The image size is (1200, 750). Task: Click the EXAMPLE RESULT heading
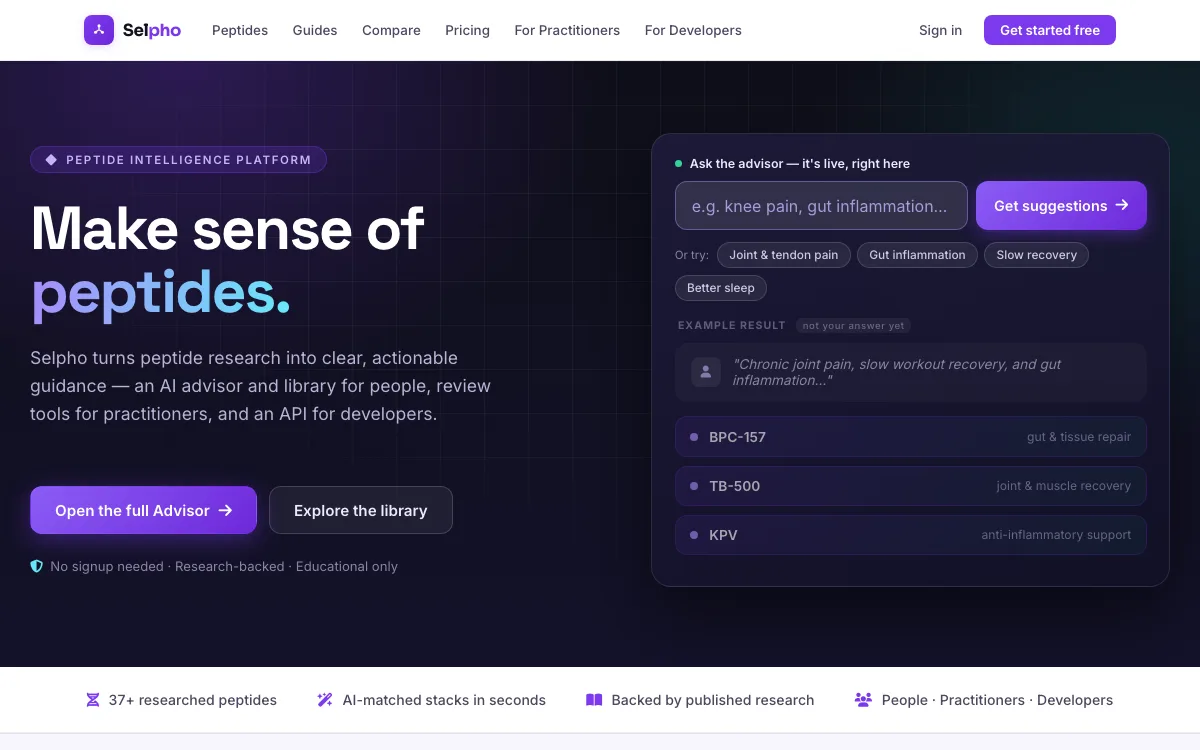732,325
